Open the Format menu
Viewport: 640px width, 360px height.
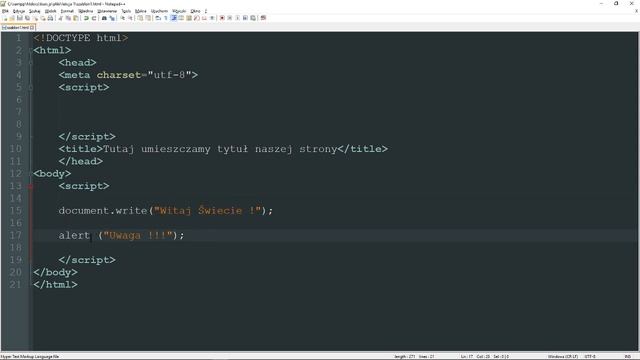[67, 11]
